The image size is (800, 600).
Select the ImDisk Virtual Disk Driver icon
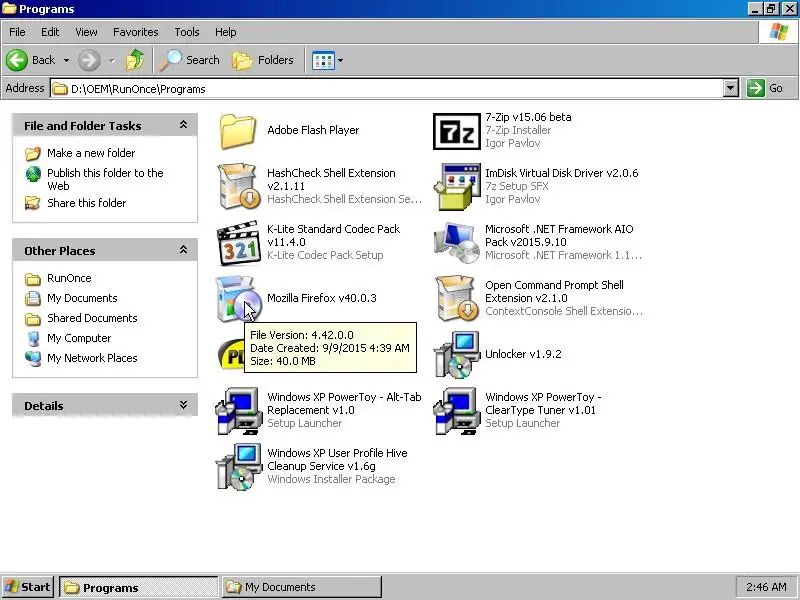[457, 187]
